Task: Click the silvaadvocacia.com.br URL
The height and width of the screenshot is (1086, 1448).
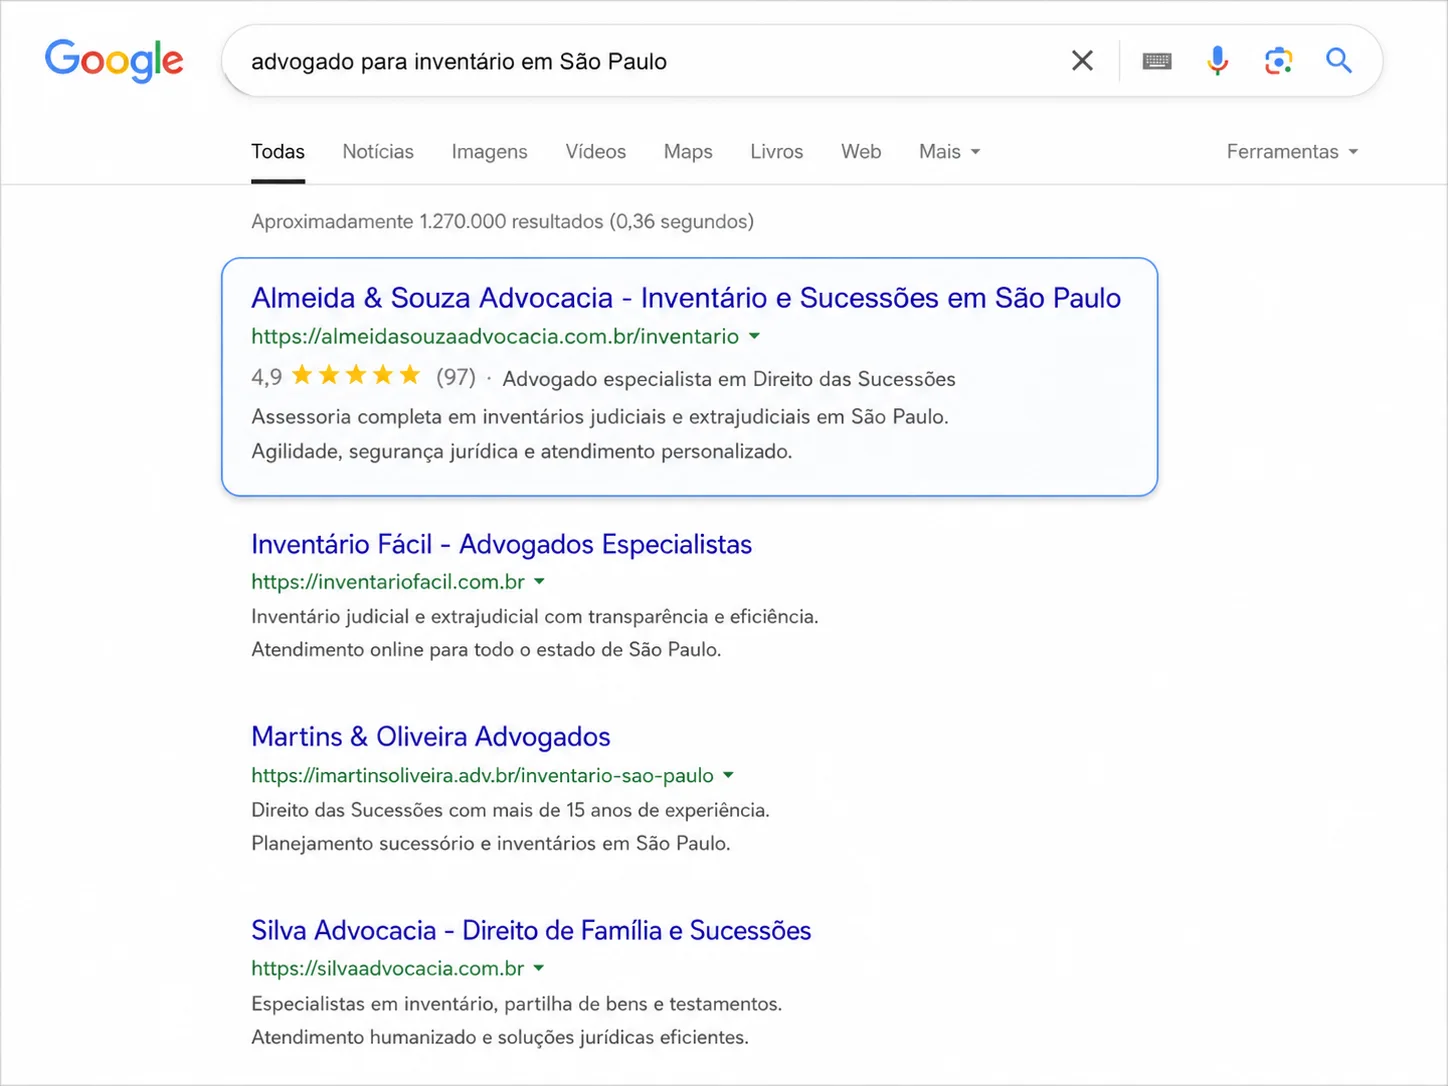Action: tap(388, 969)
